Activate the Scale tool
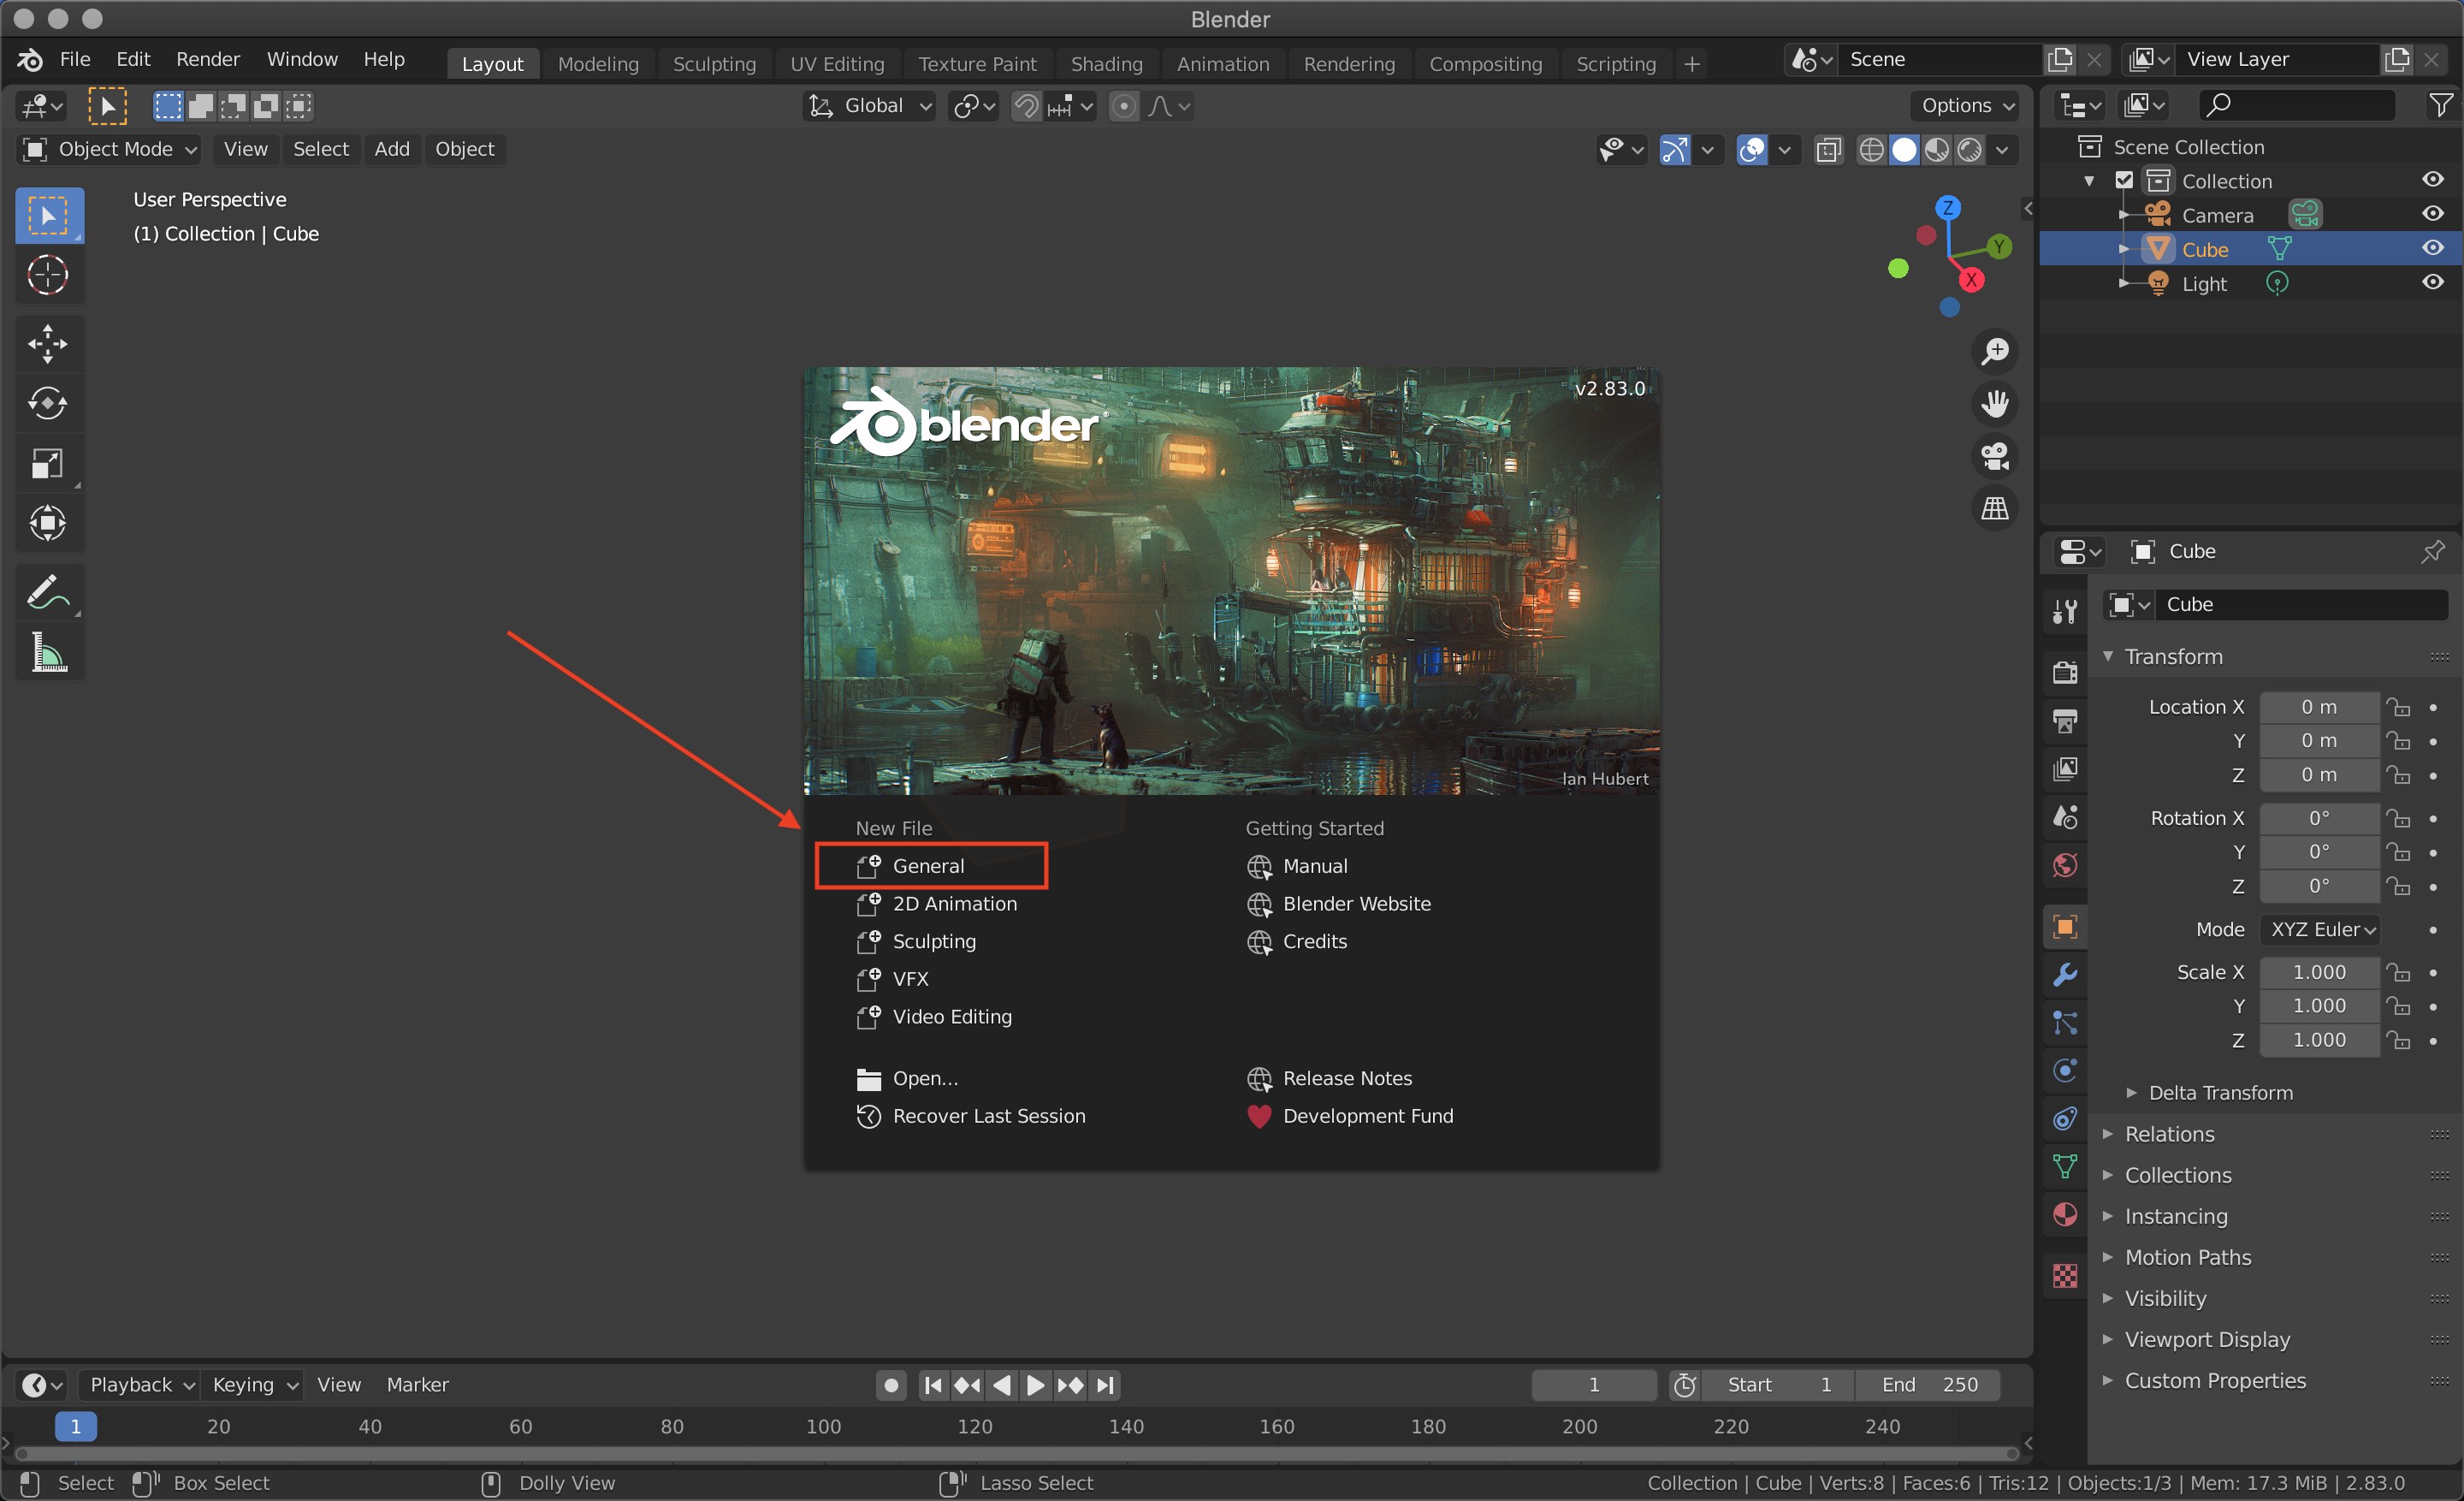Screen dimensions: 2464x1501 pos(48,464)
